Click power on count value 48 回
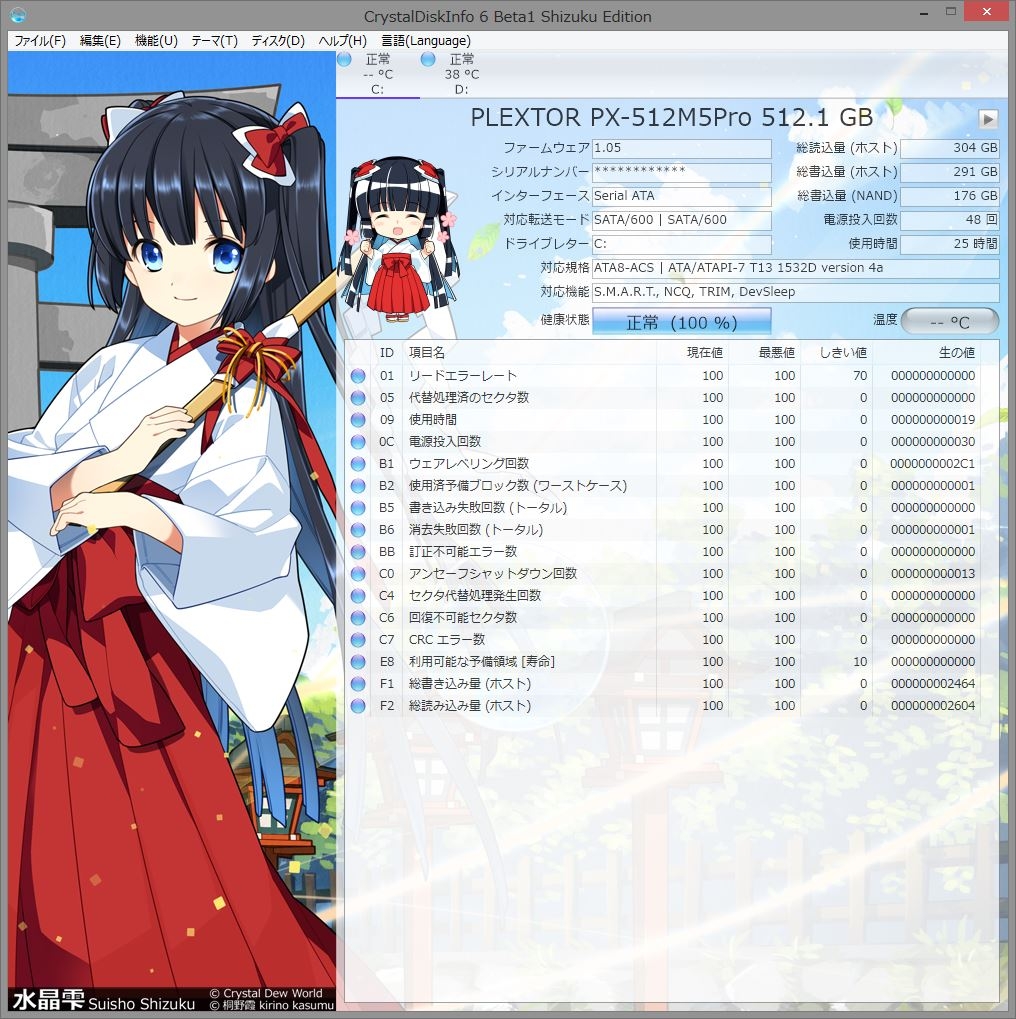 [x=950, y=220]
